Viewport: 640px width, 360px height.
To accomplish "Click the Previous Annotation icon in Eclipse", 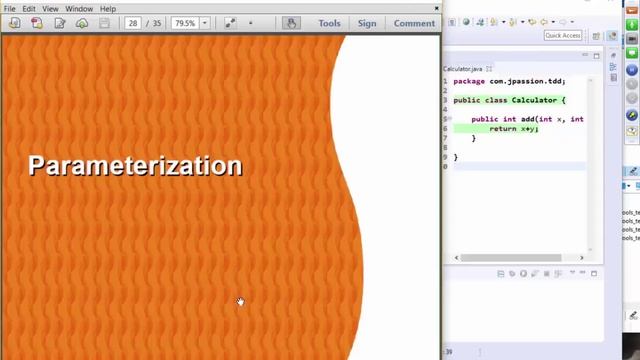I will [513, 22].
